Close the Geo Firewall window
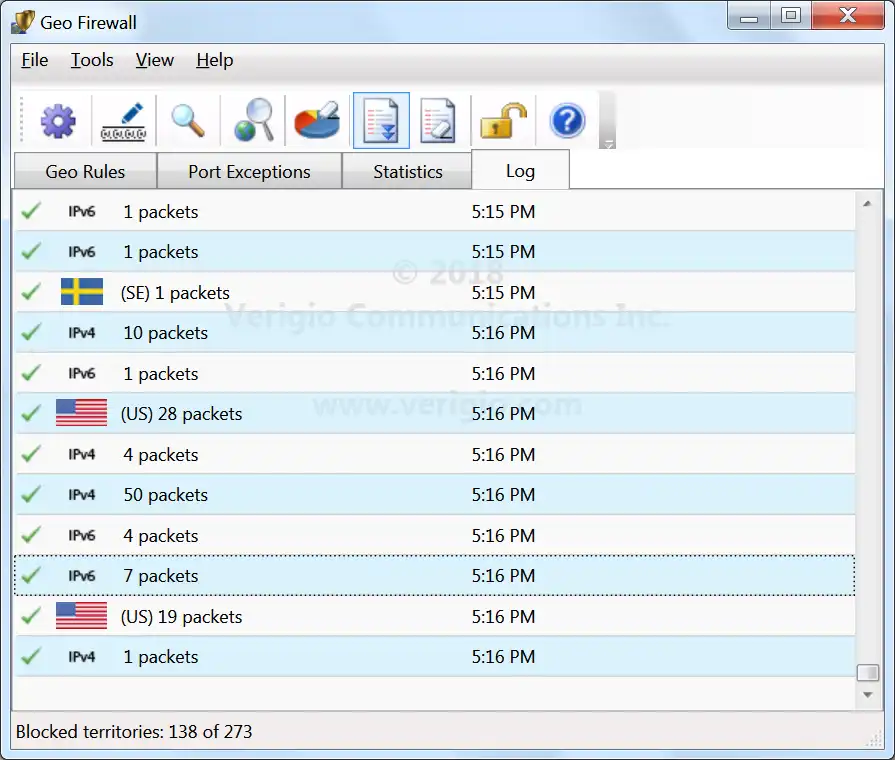This screenshot has height=760, width=895. [848, 16]
